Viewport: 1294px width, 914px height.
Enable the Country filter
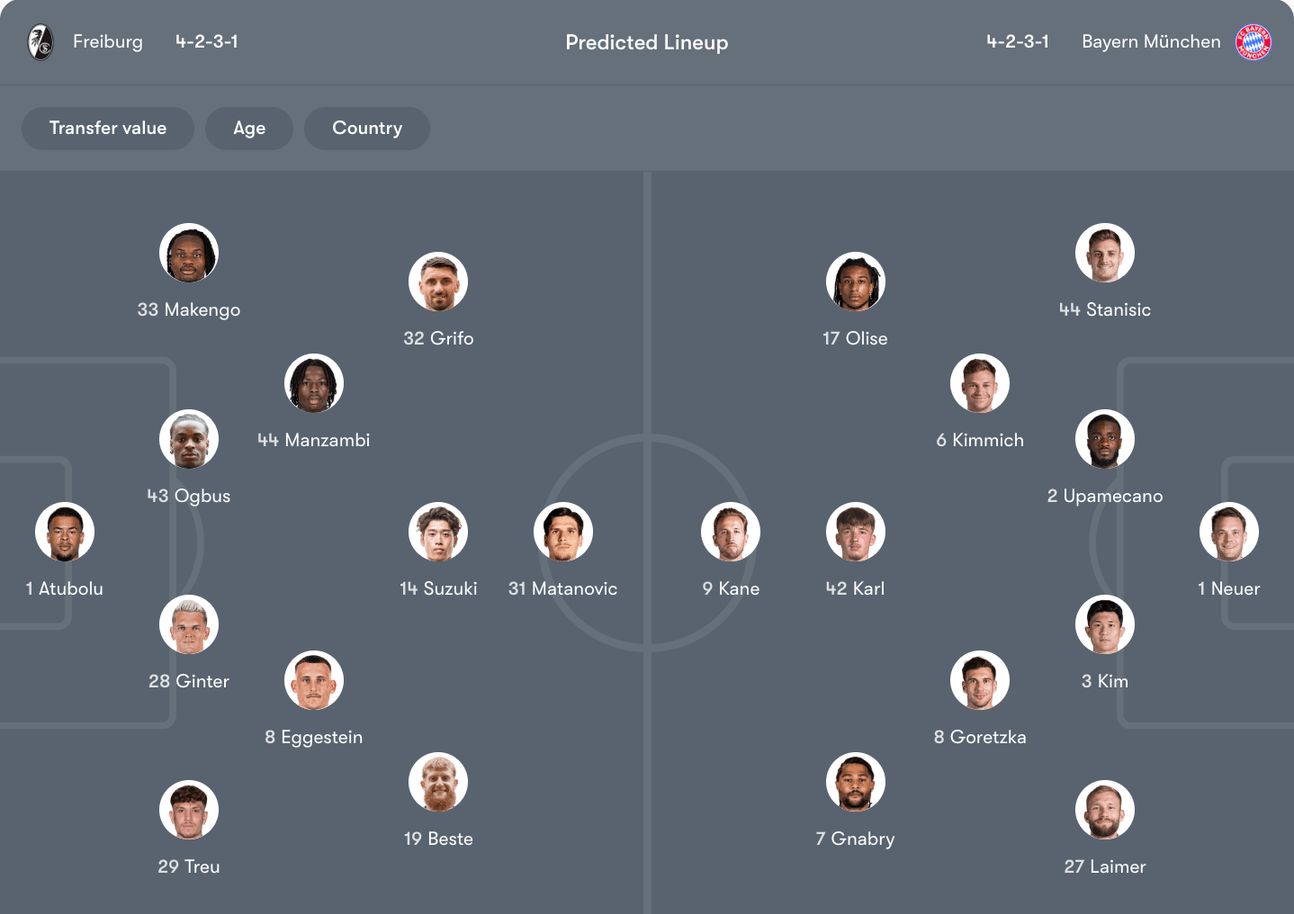pyautogui.click(x=367, y=128)
